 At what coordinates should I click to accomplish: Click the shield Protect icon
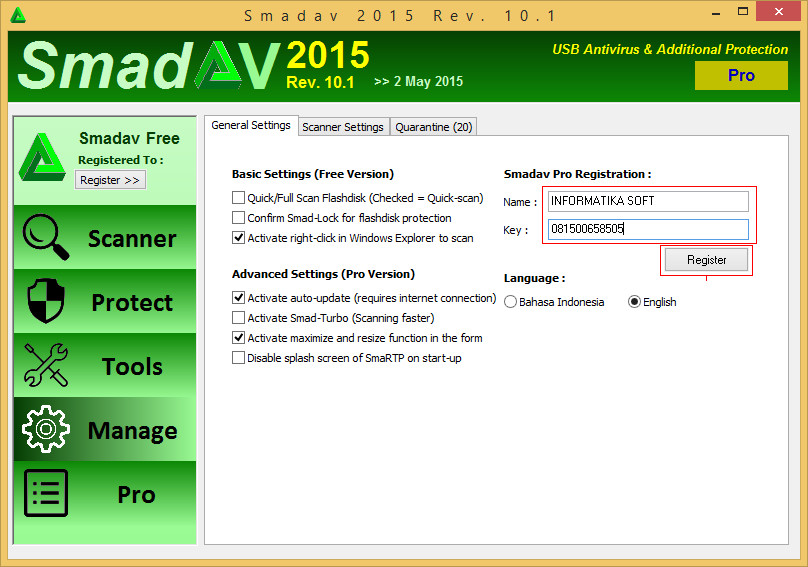coord(46,301)
